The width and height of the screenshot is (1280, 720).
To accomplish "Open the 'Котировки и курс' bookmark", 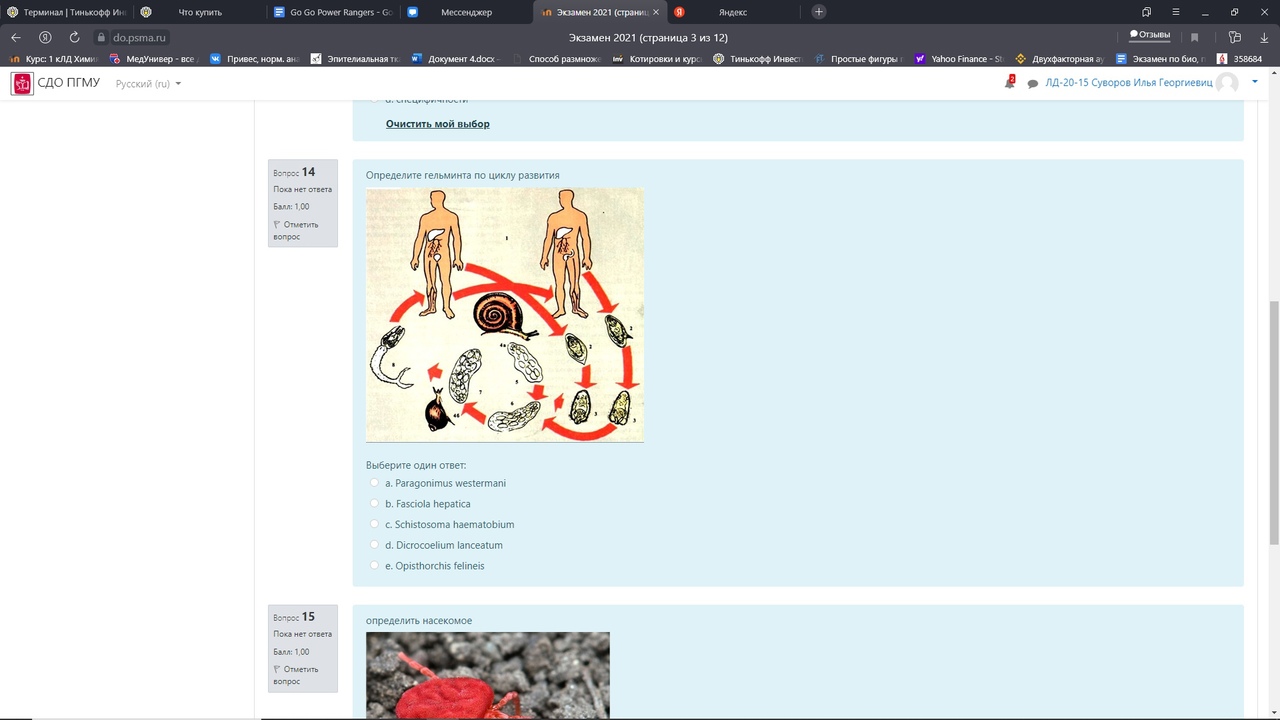I will 656,59.
